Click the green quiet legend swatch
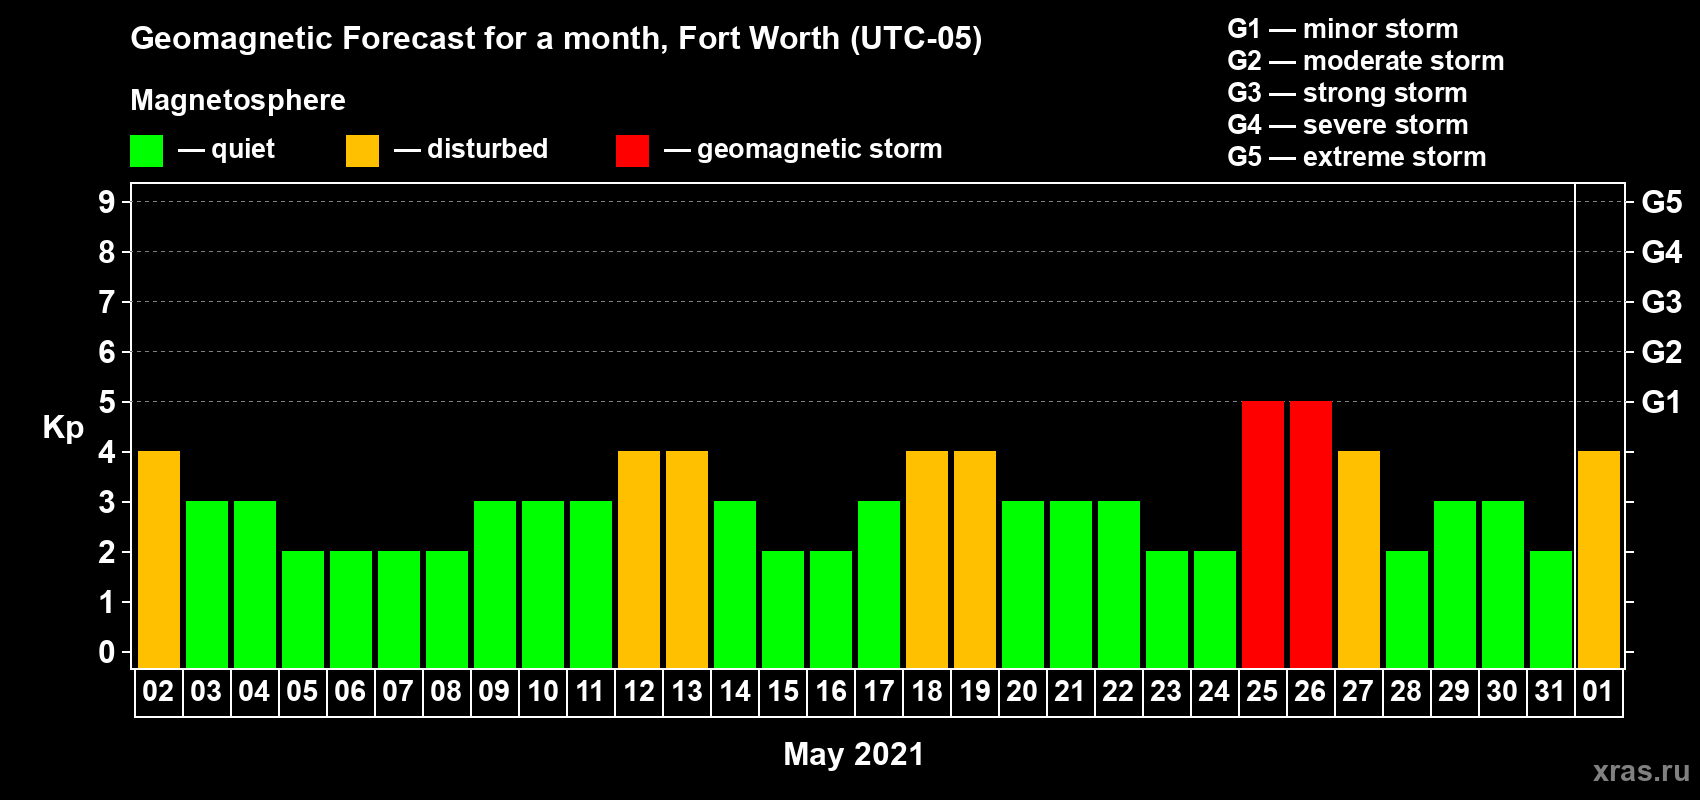The width and height of the screenshot is (1700, 800). coord(146,151)
